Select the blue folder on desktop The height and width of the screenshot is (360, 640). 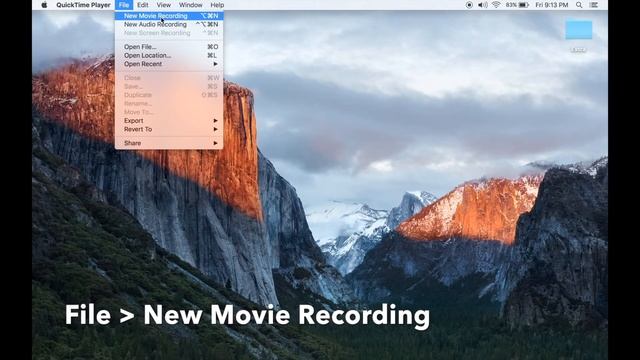tap(579, 30)
